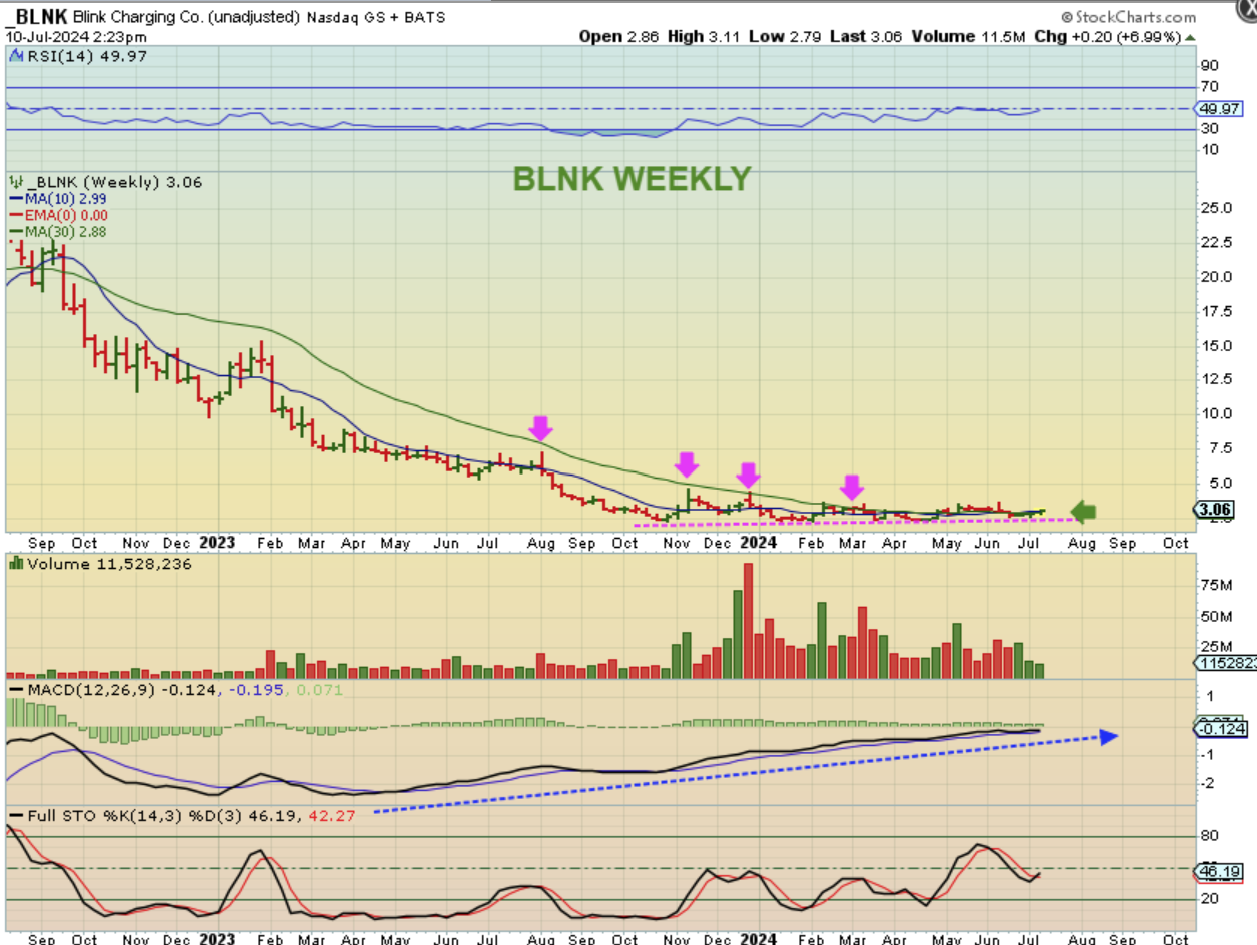Click the candlestick legend icon beside _BLNK (Weekly)
1257x945 pixels.
pyautogui.click(x=14, y=182)
